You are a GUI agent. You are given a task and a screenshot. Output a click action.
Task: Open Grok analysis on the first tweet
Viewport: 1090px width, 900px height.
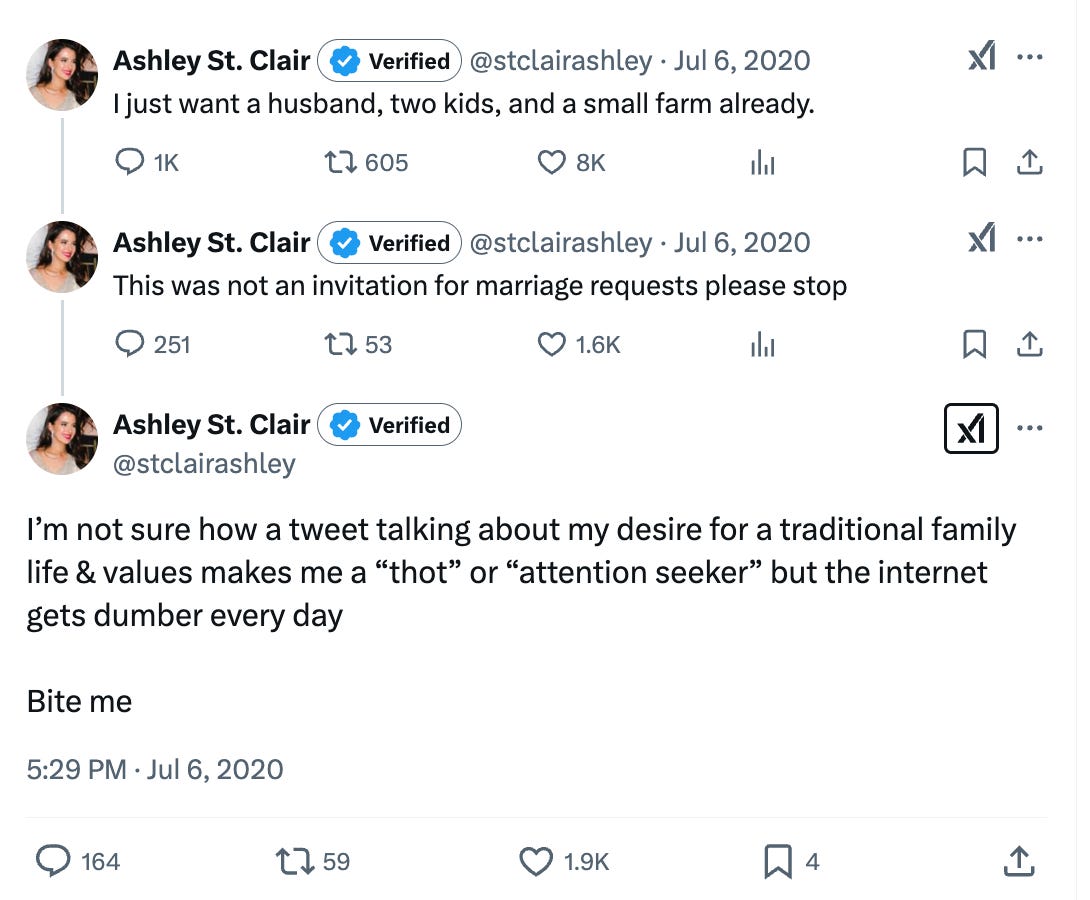[981, 57]
